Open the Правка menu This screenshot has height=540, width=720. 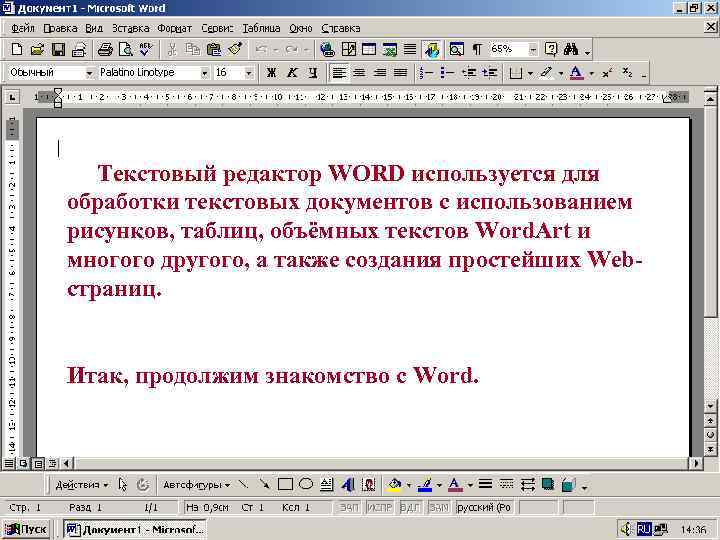pos(60,28)
